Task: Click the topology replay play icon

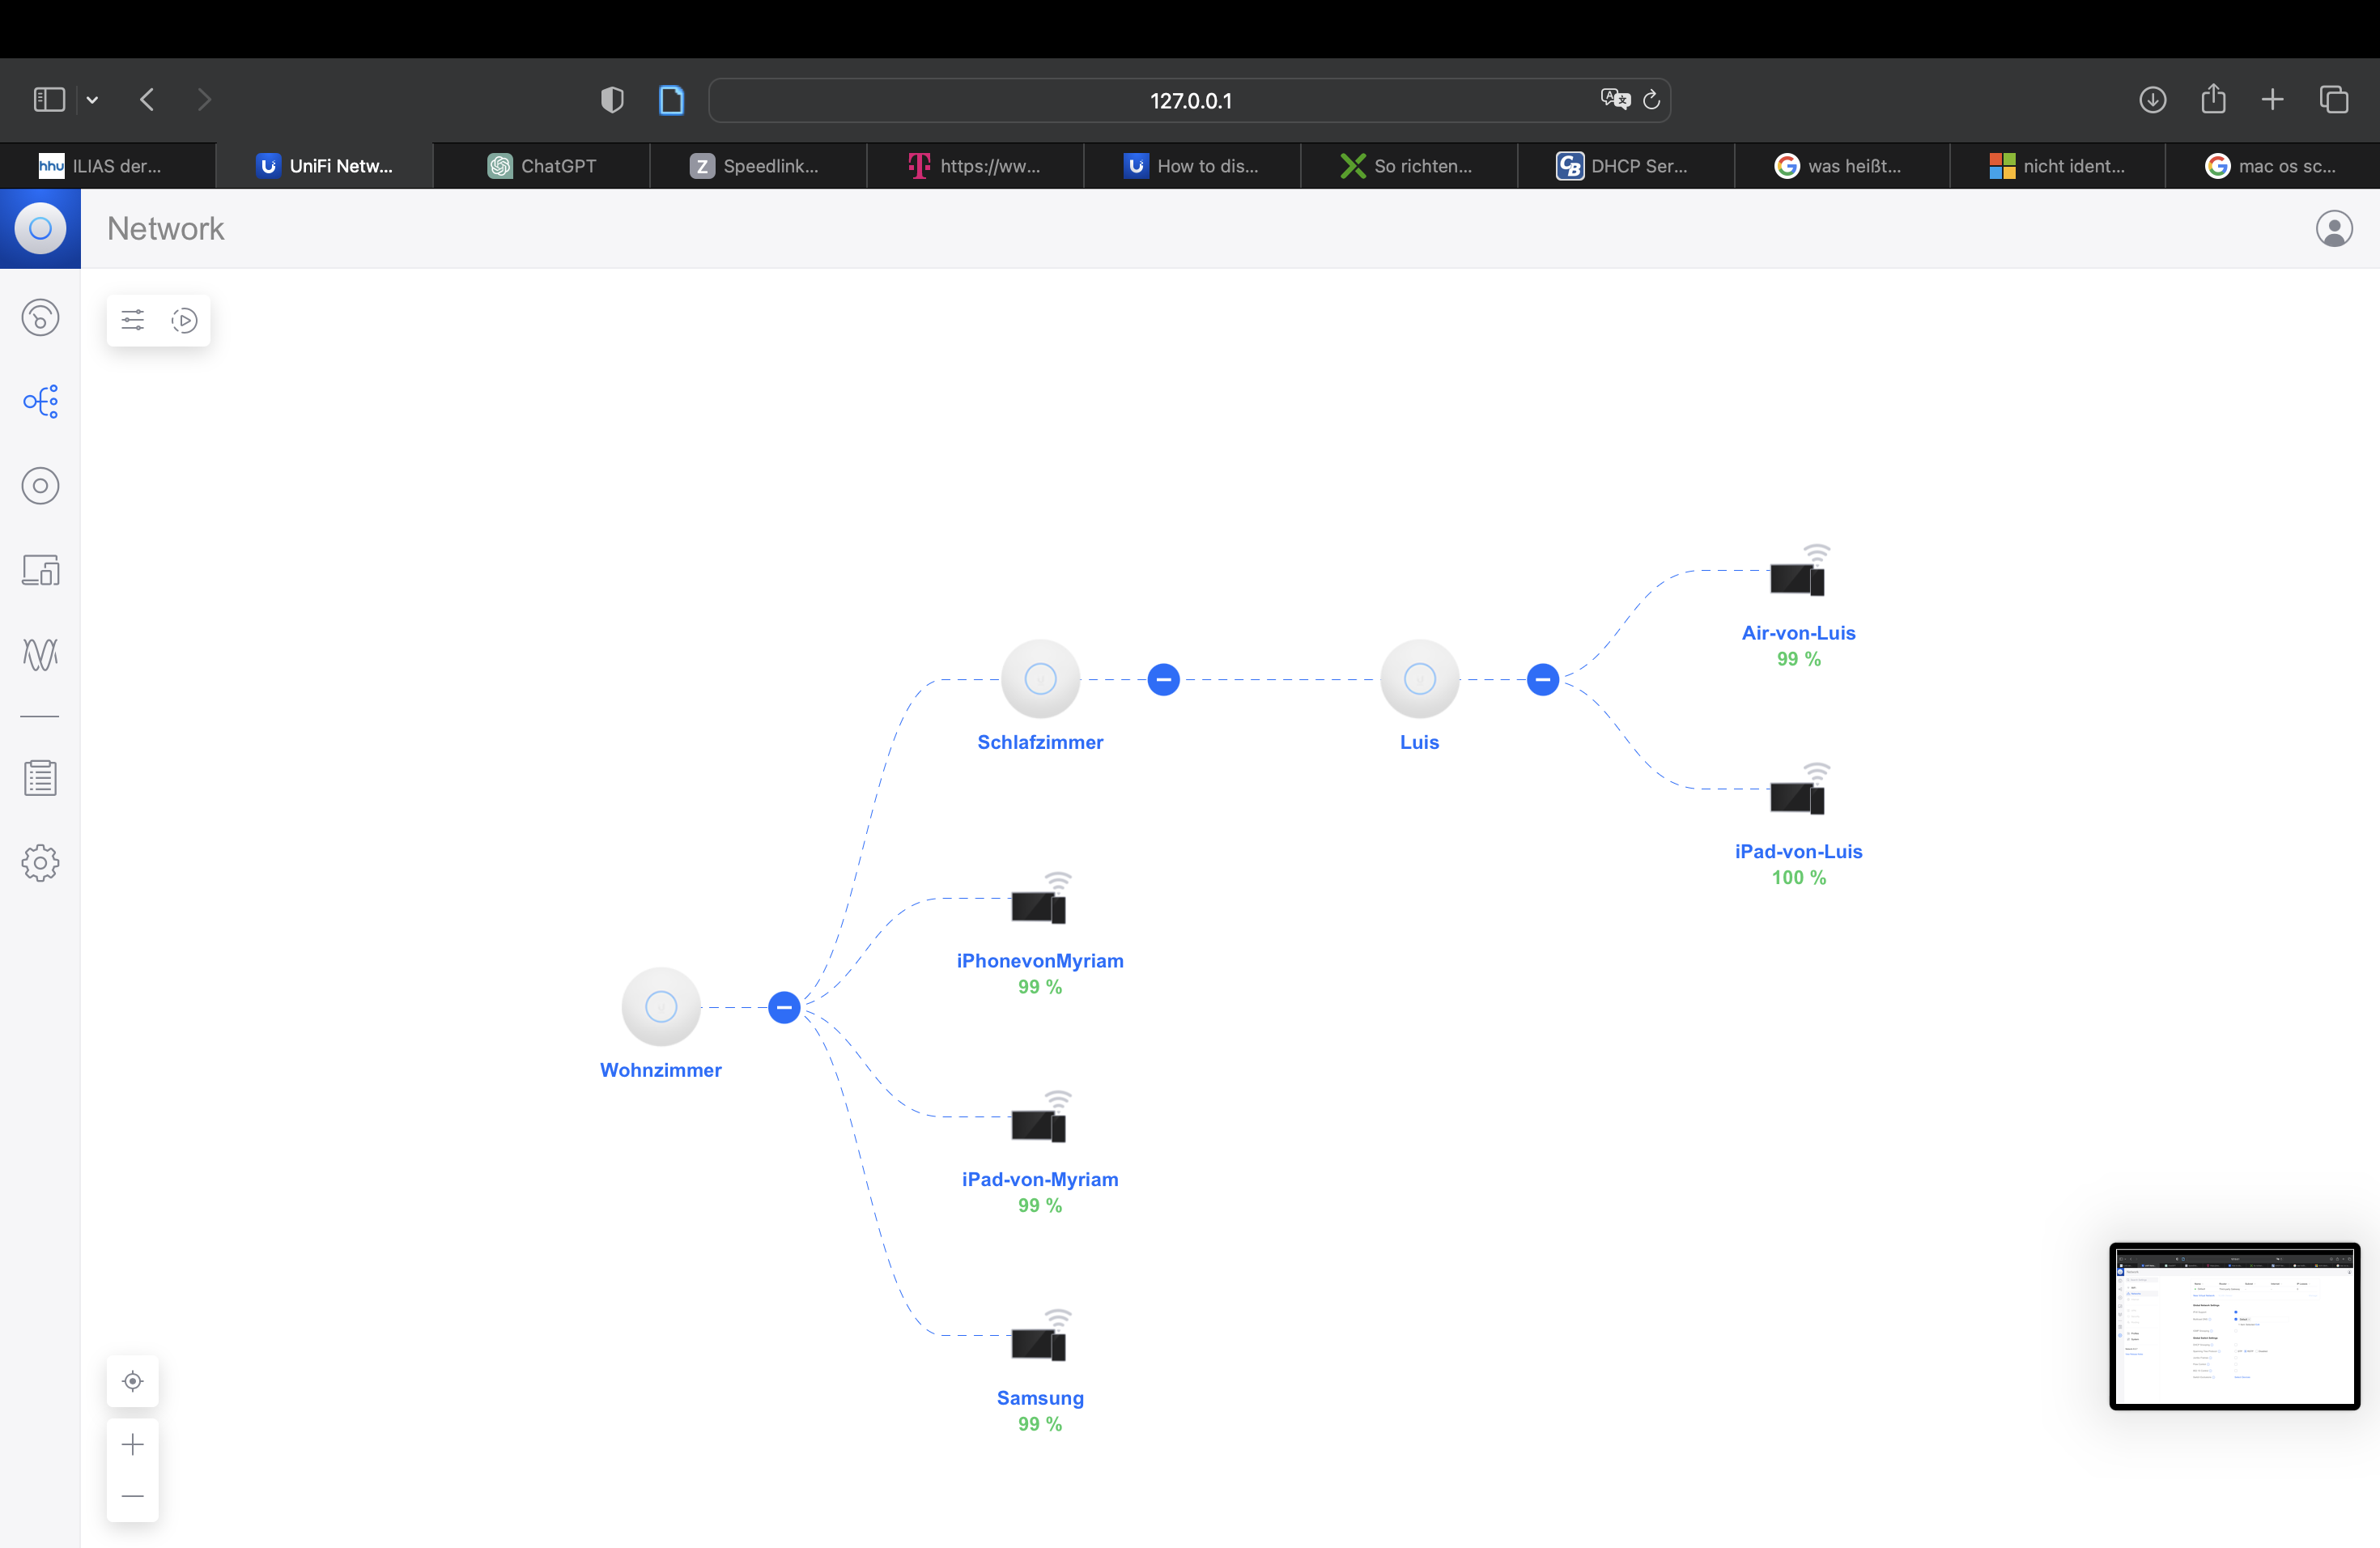Action: pos(184,320)
